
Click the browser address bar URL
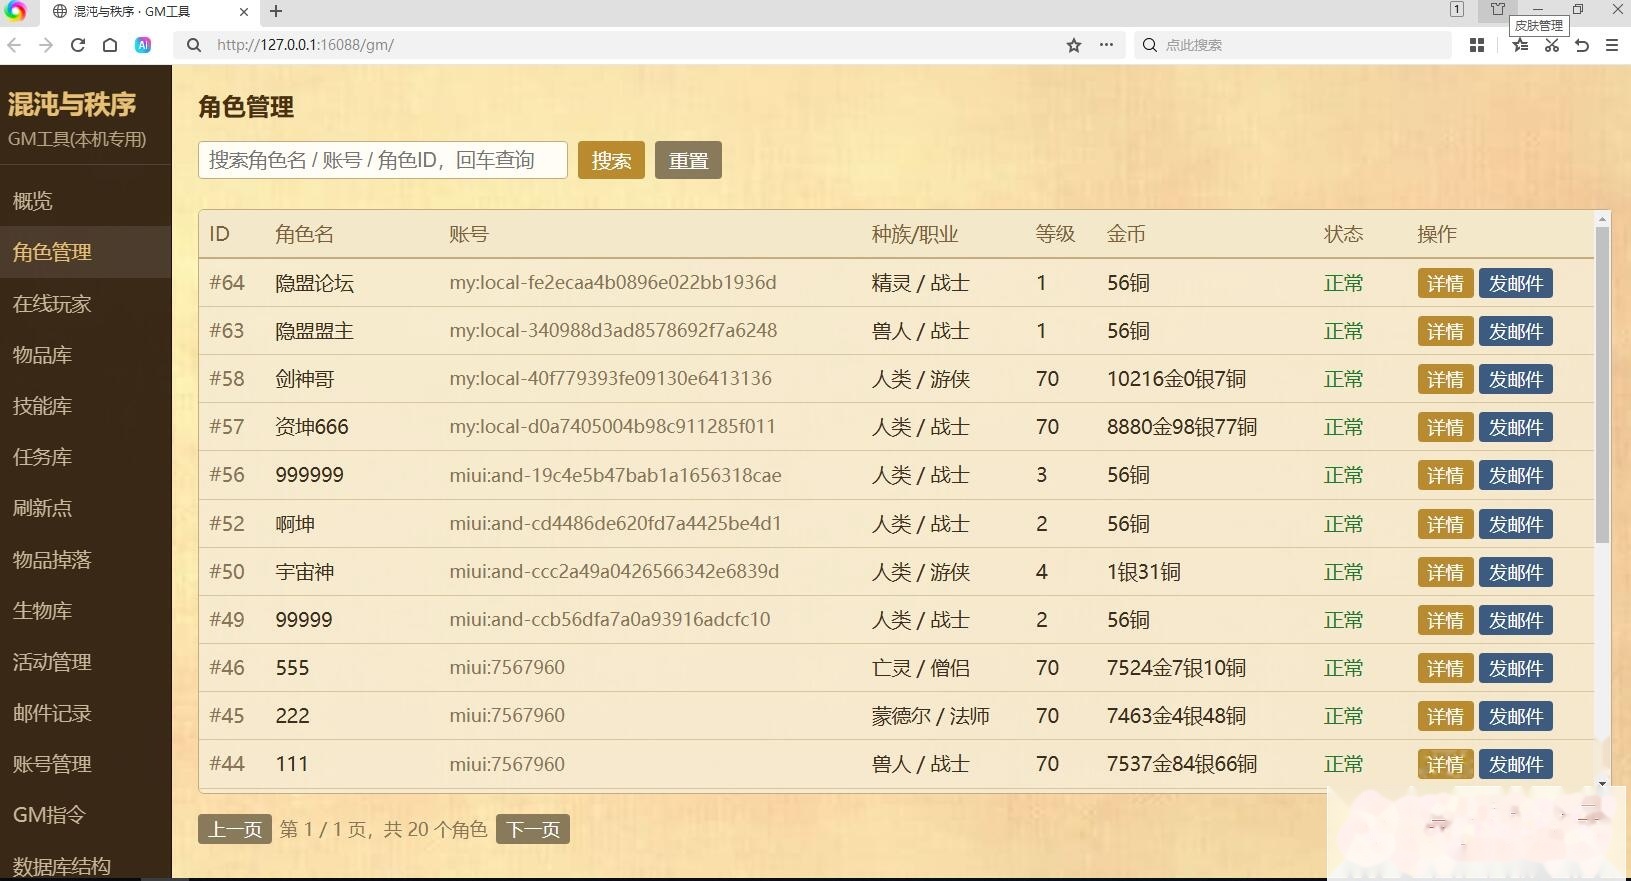[305, 45]
